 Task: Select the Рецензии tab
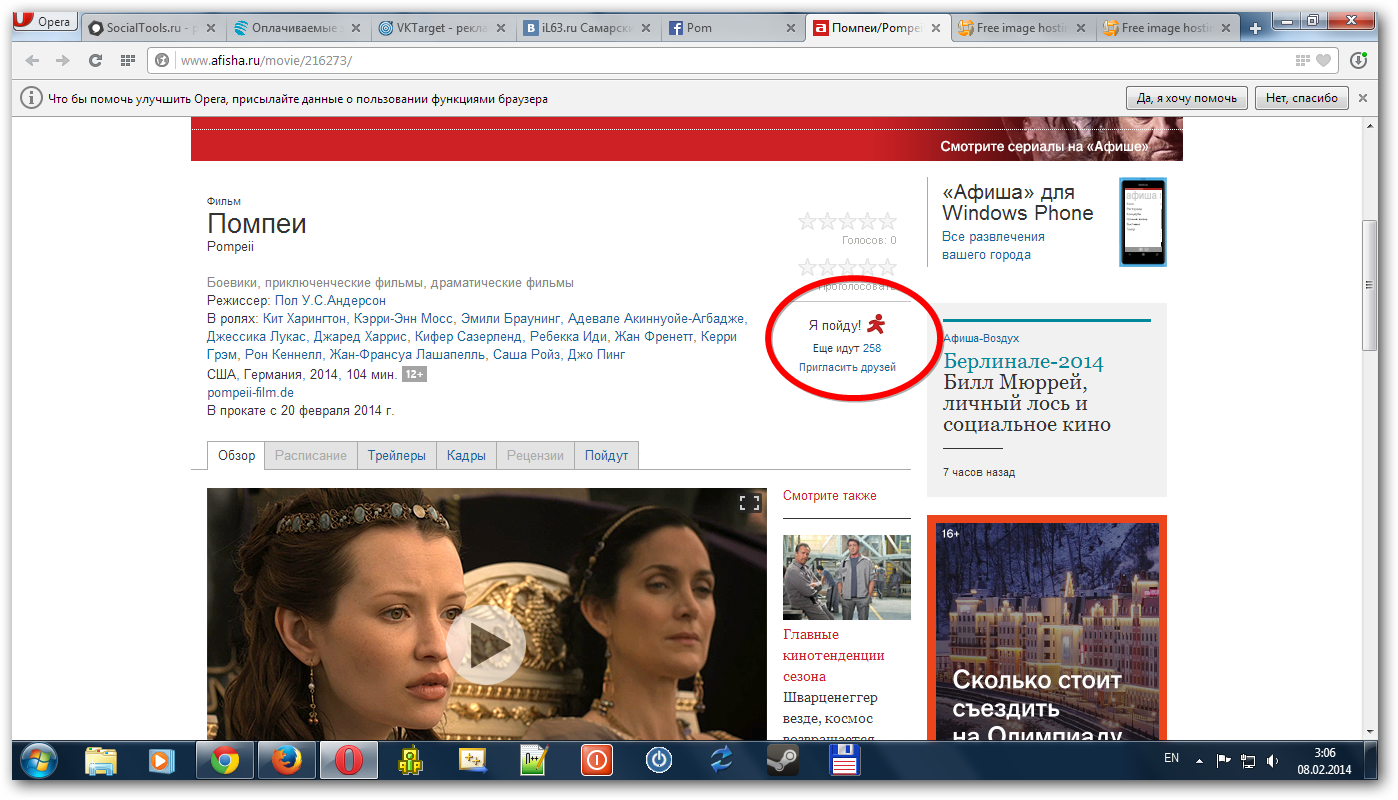tap(536, 455)
